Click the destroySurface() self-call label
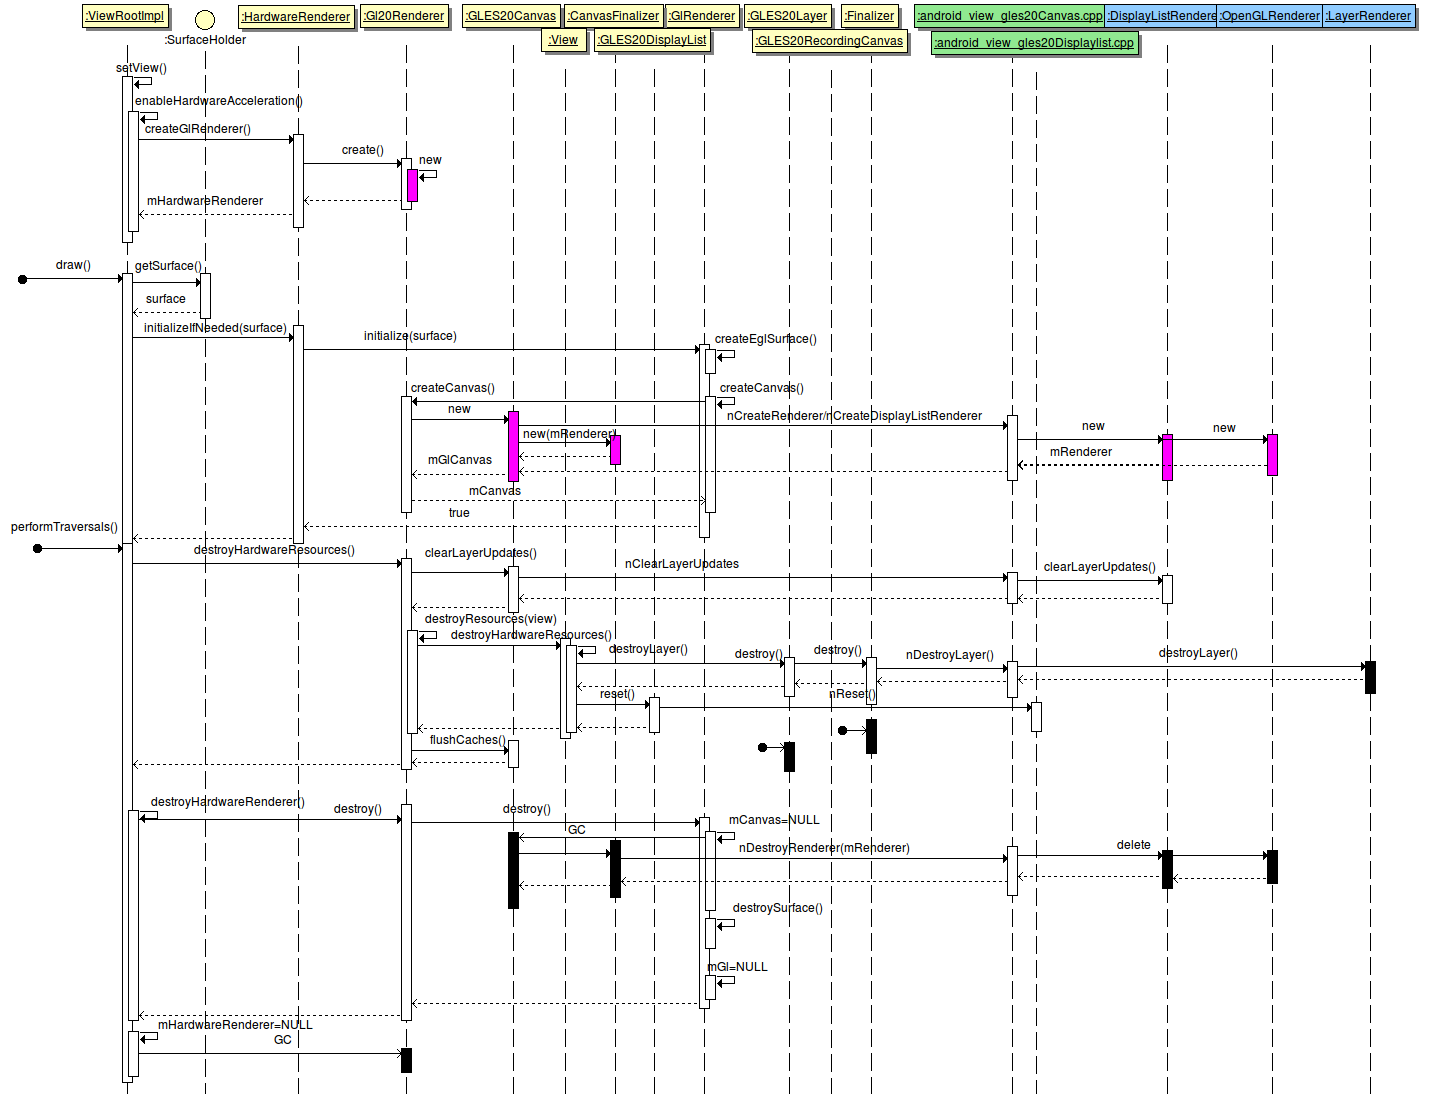Screen dimensions: 1431x1094 click(778, 908)
